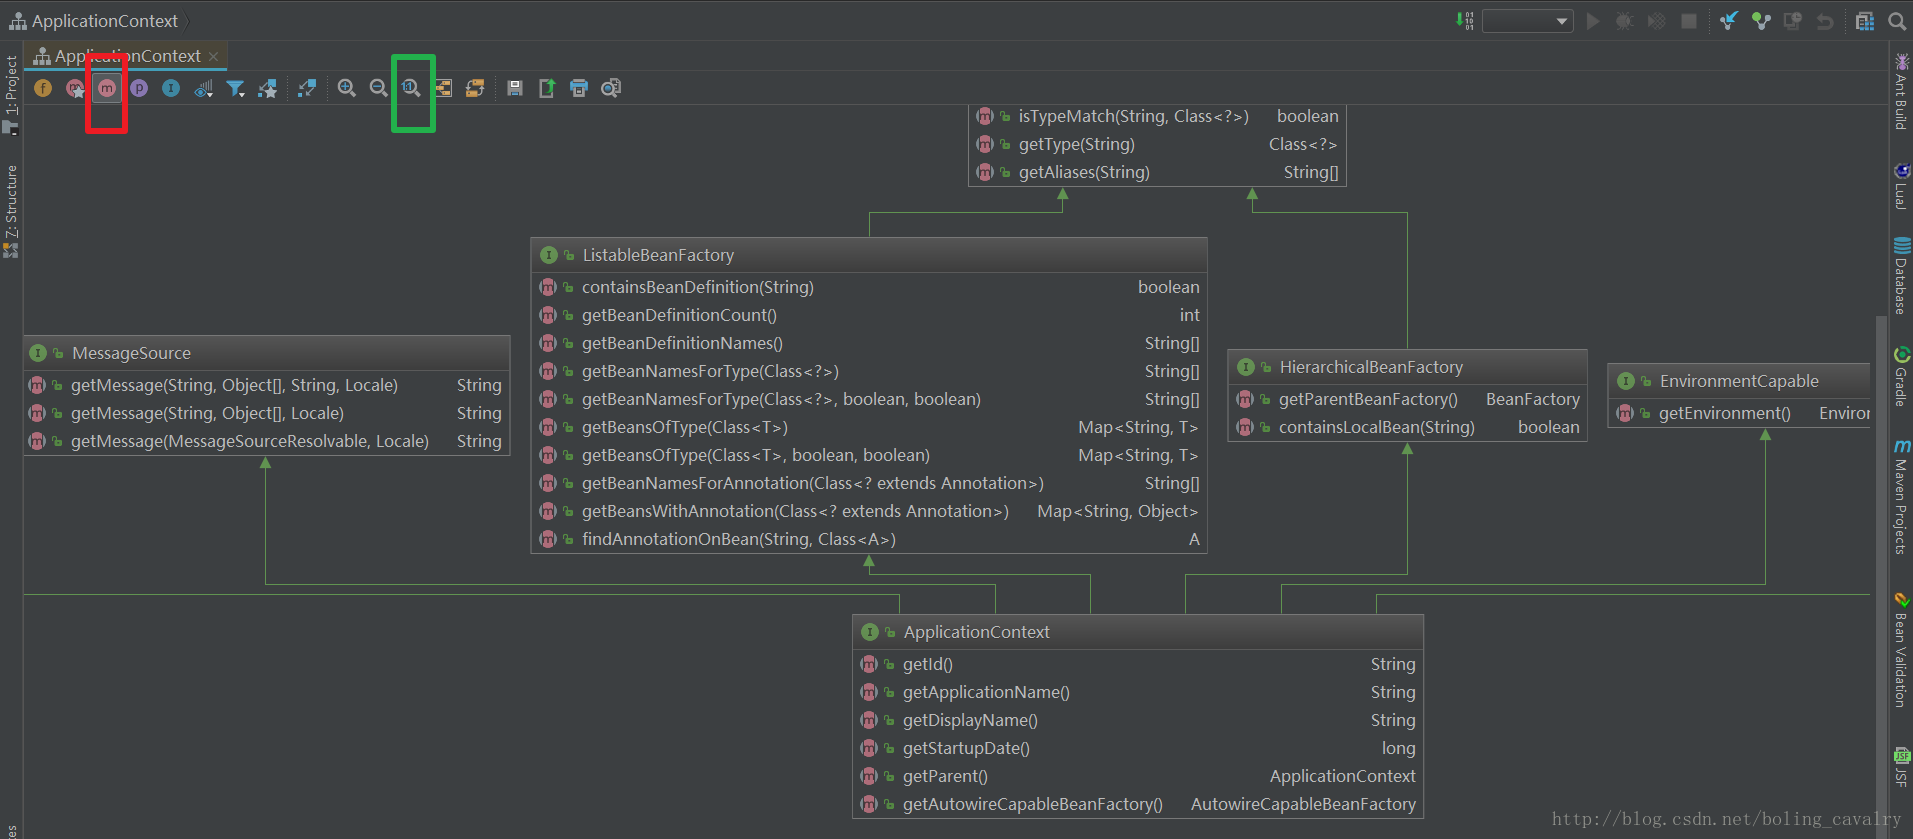1913x839 pixels.
Task: Open the Change Visibility Level dropdown
Action: coord(204,89)
